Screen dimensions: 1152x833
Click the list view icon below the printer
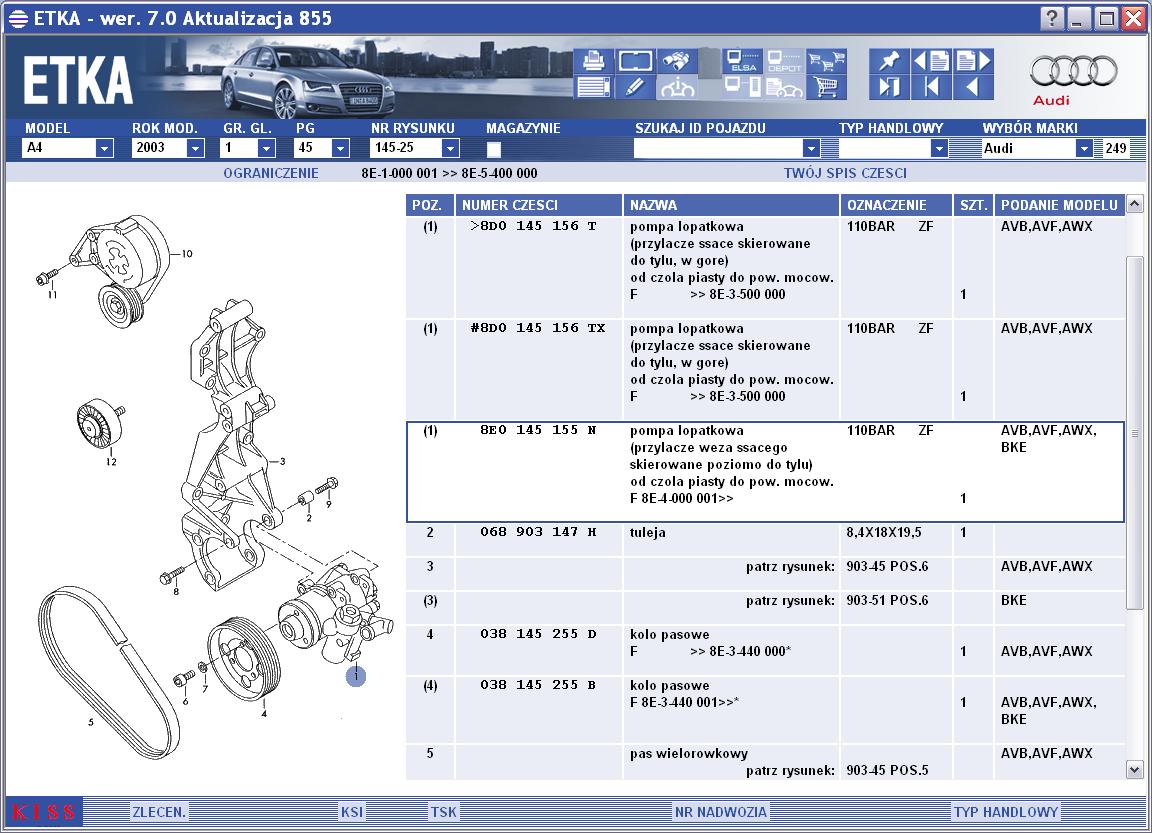pos(593,87)
